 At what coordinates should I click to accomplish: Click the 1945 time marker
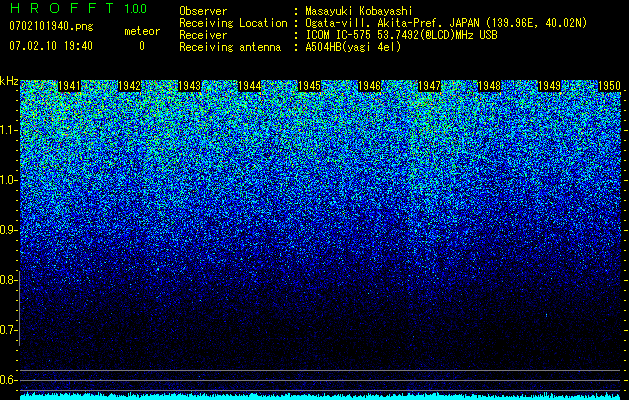coord(310,86)
